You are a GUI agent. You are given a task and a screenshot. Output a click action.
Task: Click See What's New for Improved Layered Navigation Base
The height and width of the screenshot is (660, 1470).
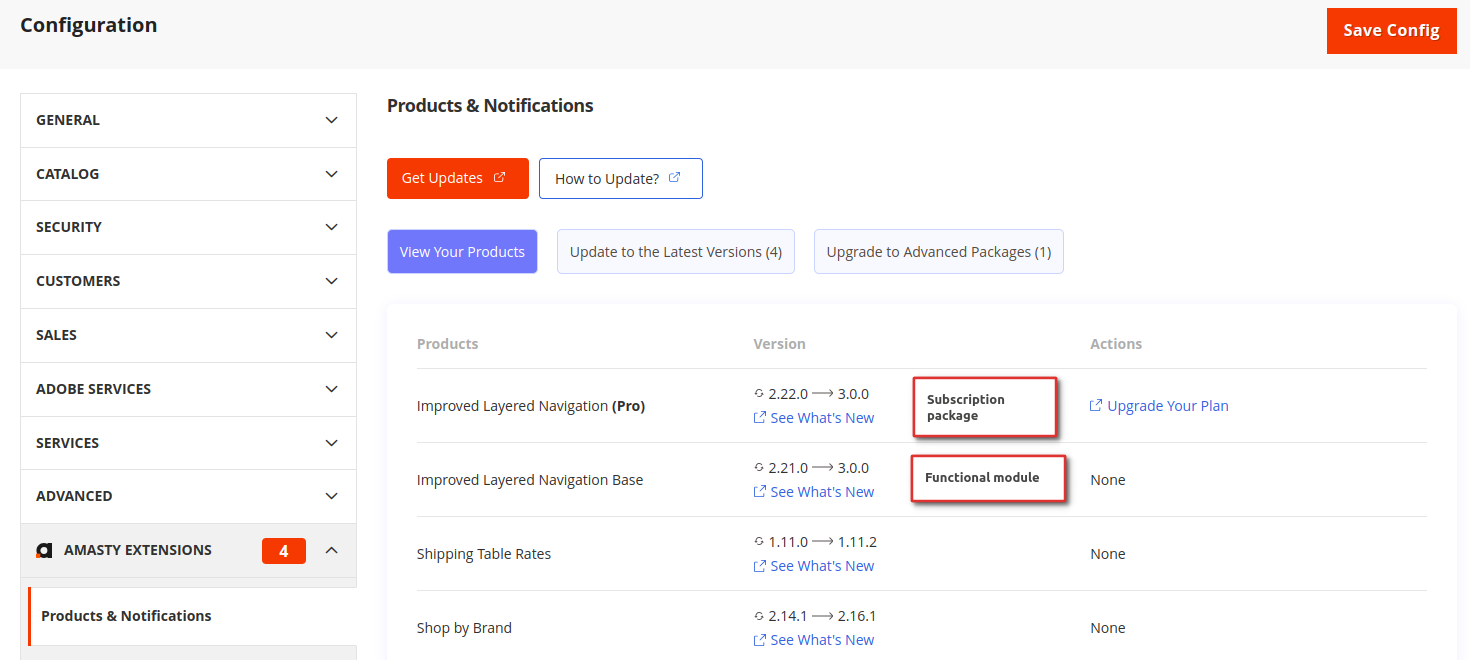tap(822, 492)
